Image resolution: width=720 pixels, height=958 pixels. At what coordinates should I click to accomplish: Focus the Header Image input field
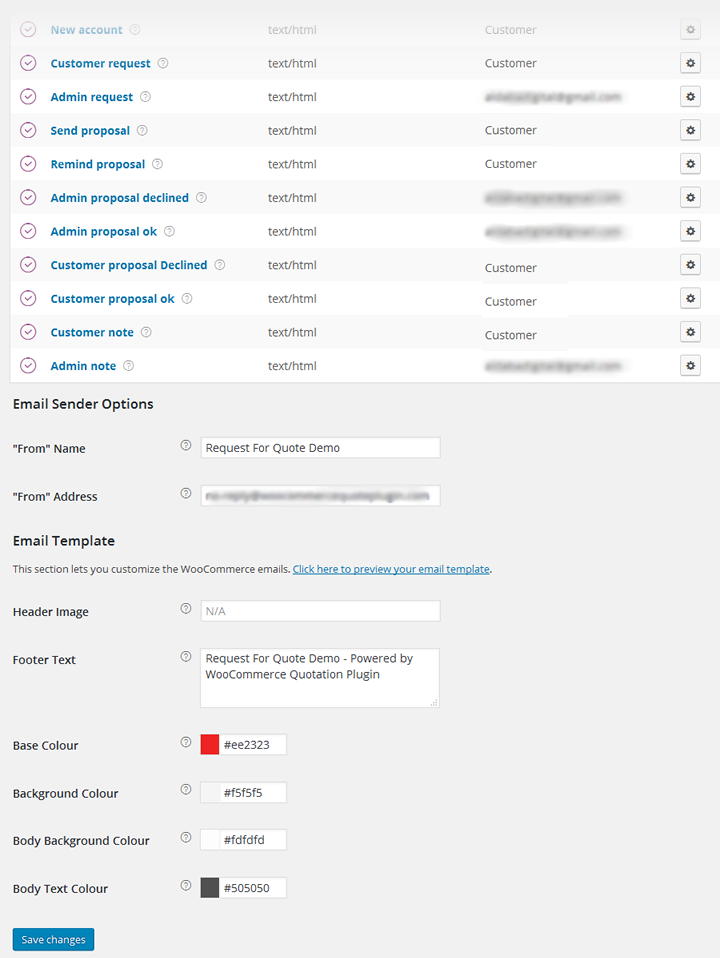320,611
